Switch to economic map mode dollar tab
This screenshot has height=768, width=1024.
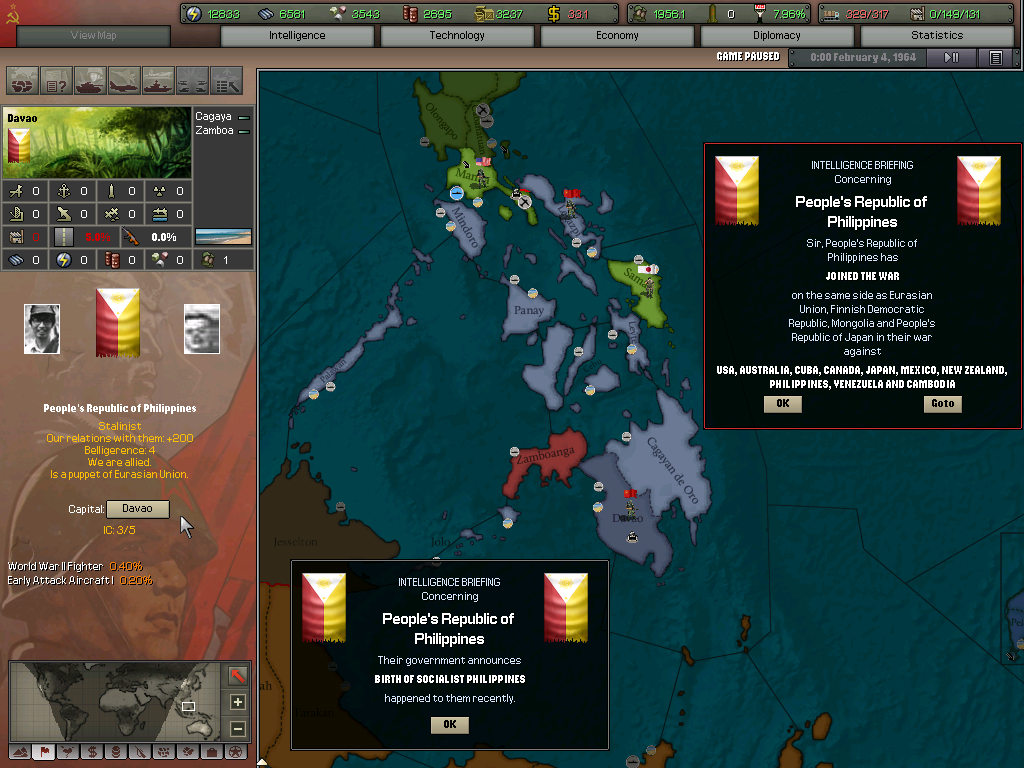click(92, 752)
